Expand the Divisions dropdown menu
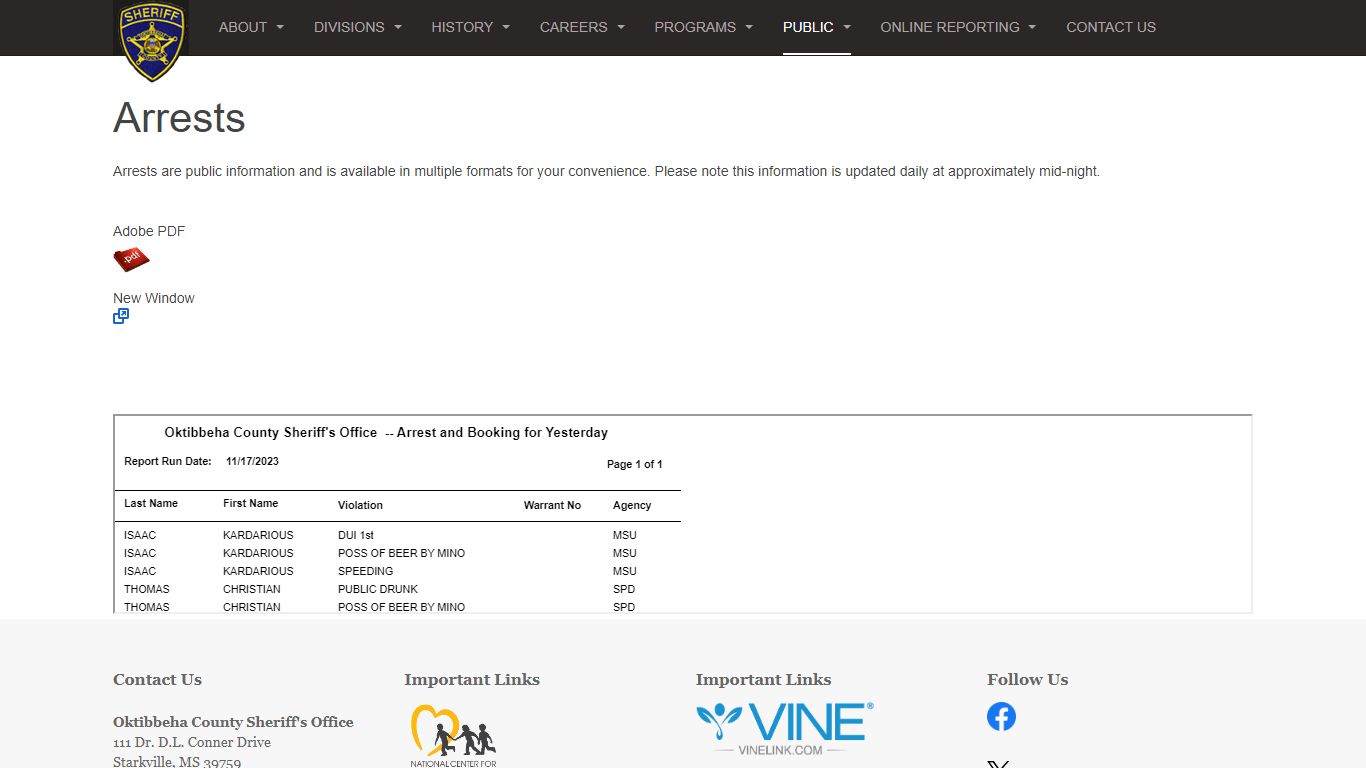 coord(357,27)
